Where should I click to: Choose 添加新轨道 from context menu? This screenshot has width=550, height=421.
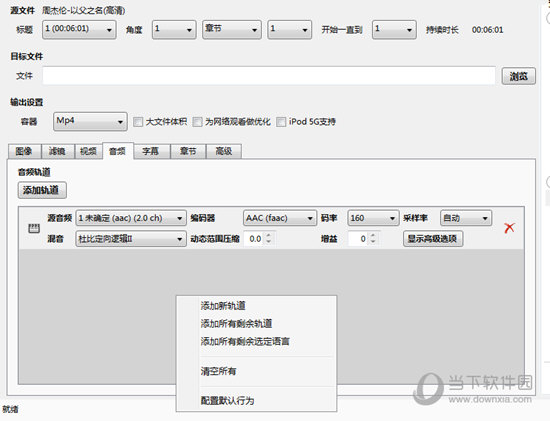pyautogui.click(x=256, y=306)
